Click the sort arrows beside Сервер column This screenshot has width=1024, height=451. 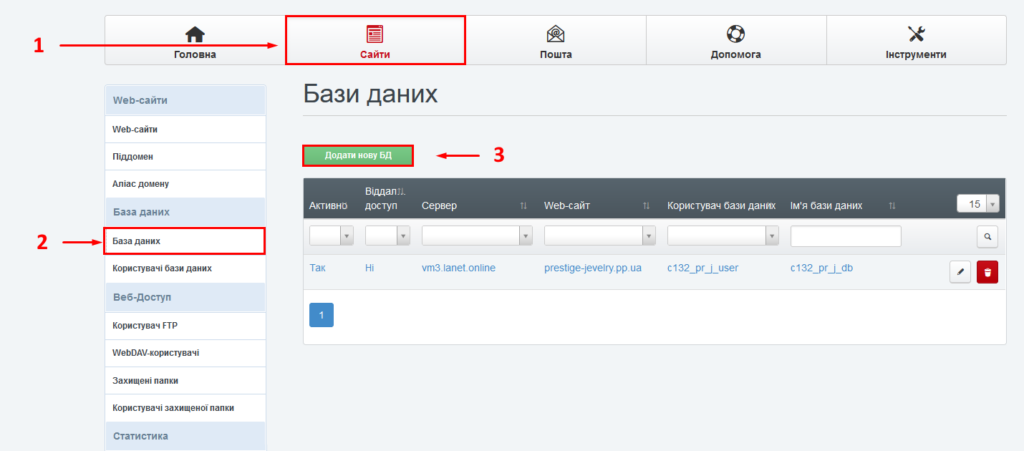(x=523, y=205)
